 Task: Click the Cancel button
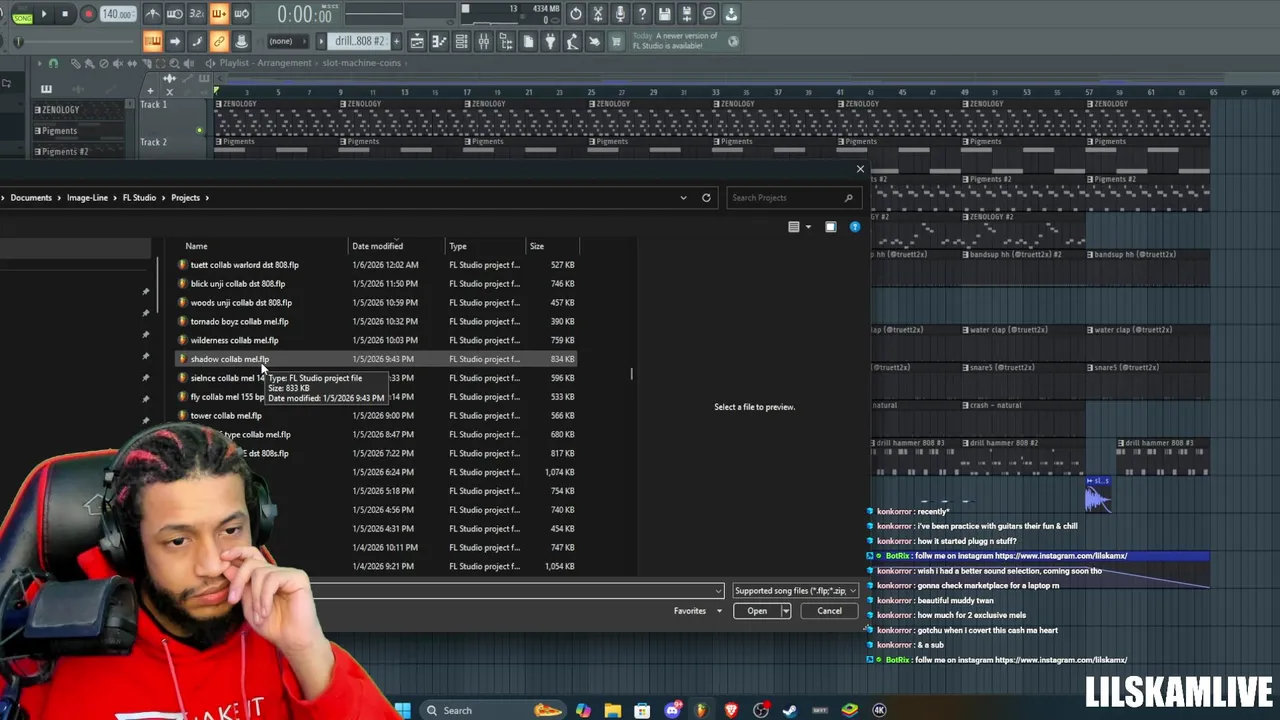(829, 611)
